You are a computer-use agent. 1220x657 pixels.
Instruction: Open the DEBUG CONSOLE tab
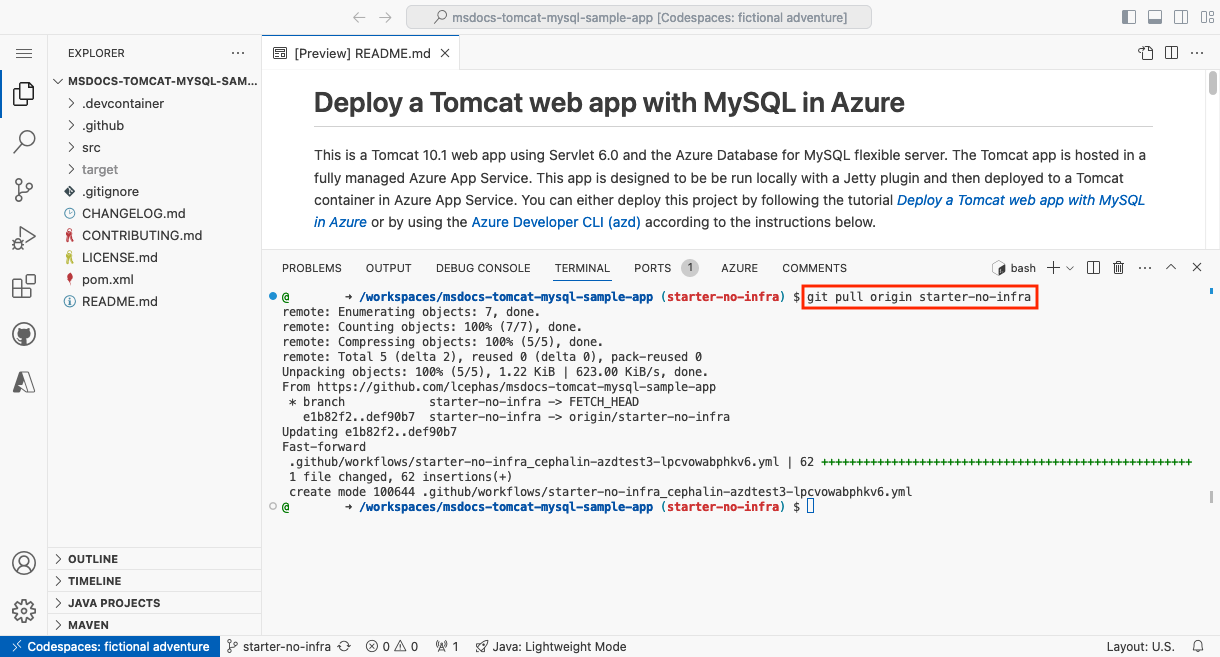tap(483, 267)
